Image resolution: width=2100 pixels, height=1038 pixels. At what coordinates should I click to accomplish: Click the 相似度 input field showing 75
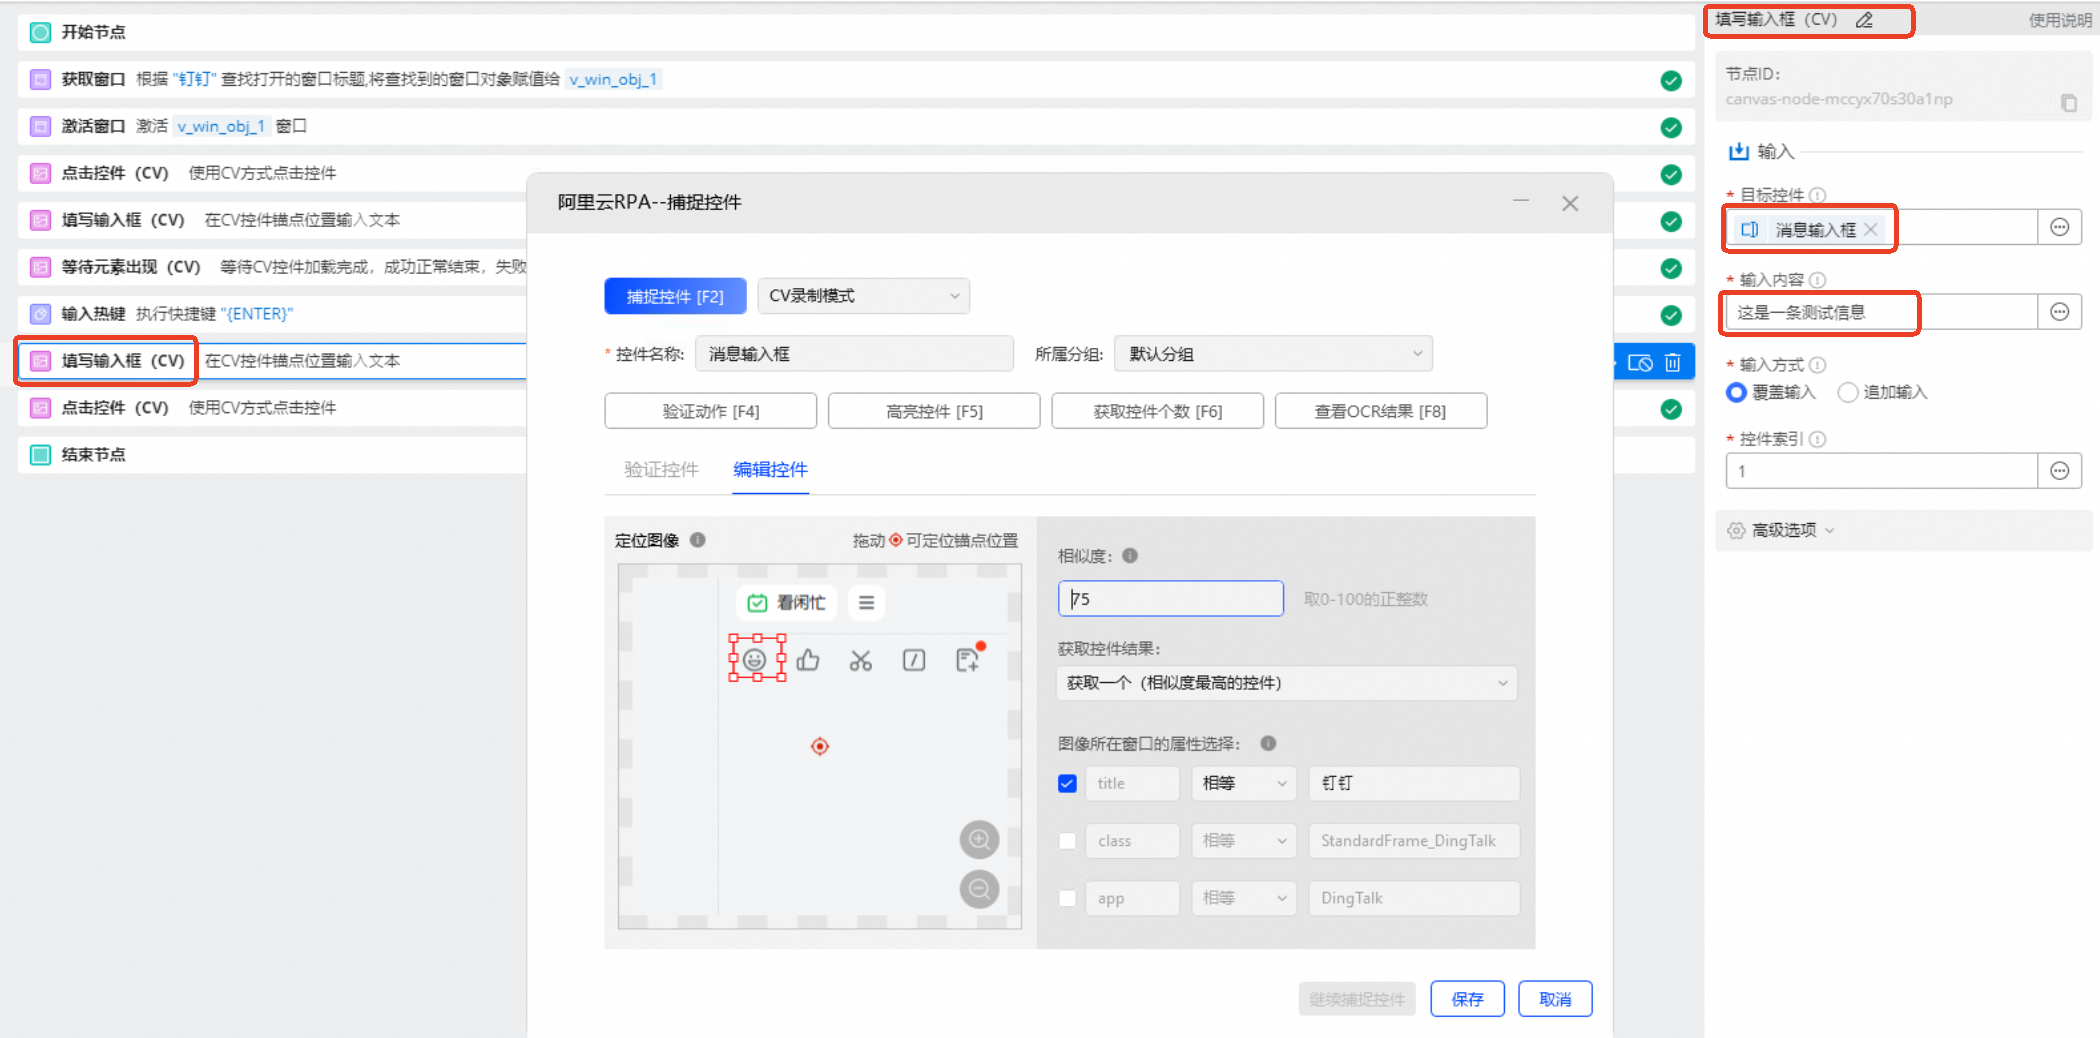click(x=1171, y=599)
